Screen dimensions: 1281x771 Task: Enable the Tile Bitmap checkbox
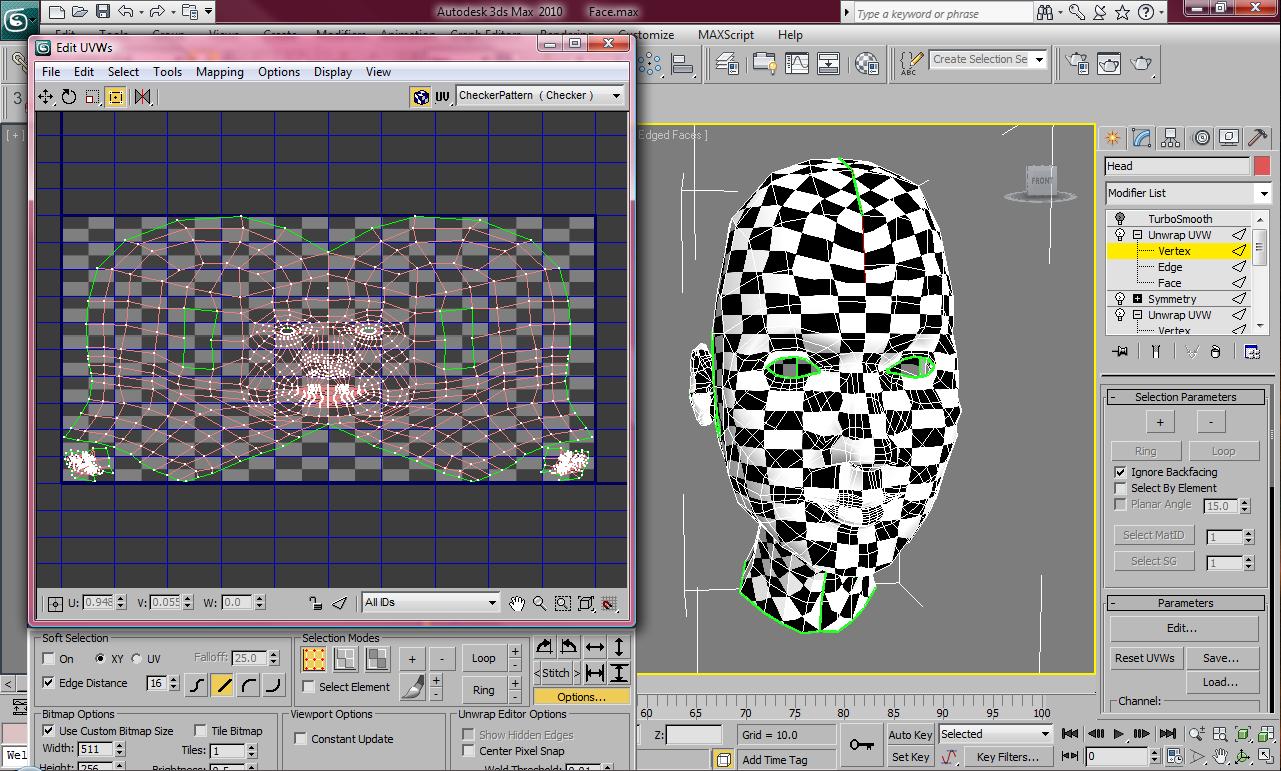click(200, 730)
